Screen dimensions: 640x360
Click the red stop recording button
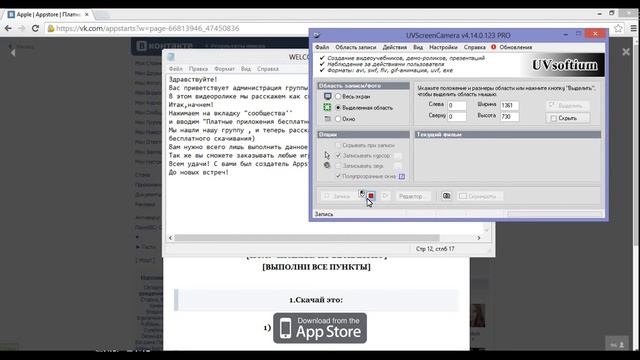coord(371,196)
